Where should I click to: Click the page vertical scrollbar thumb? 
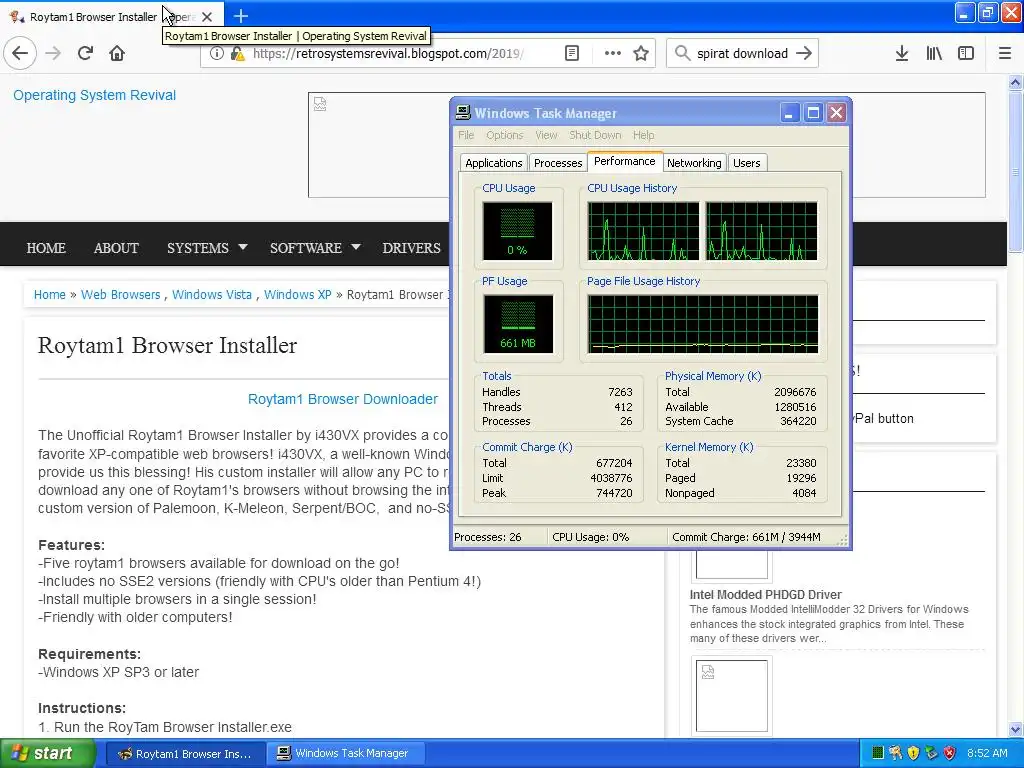pos(1015,171)
